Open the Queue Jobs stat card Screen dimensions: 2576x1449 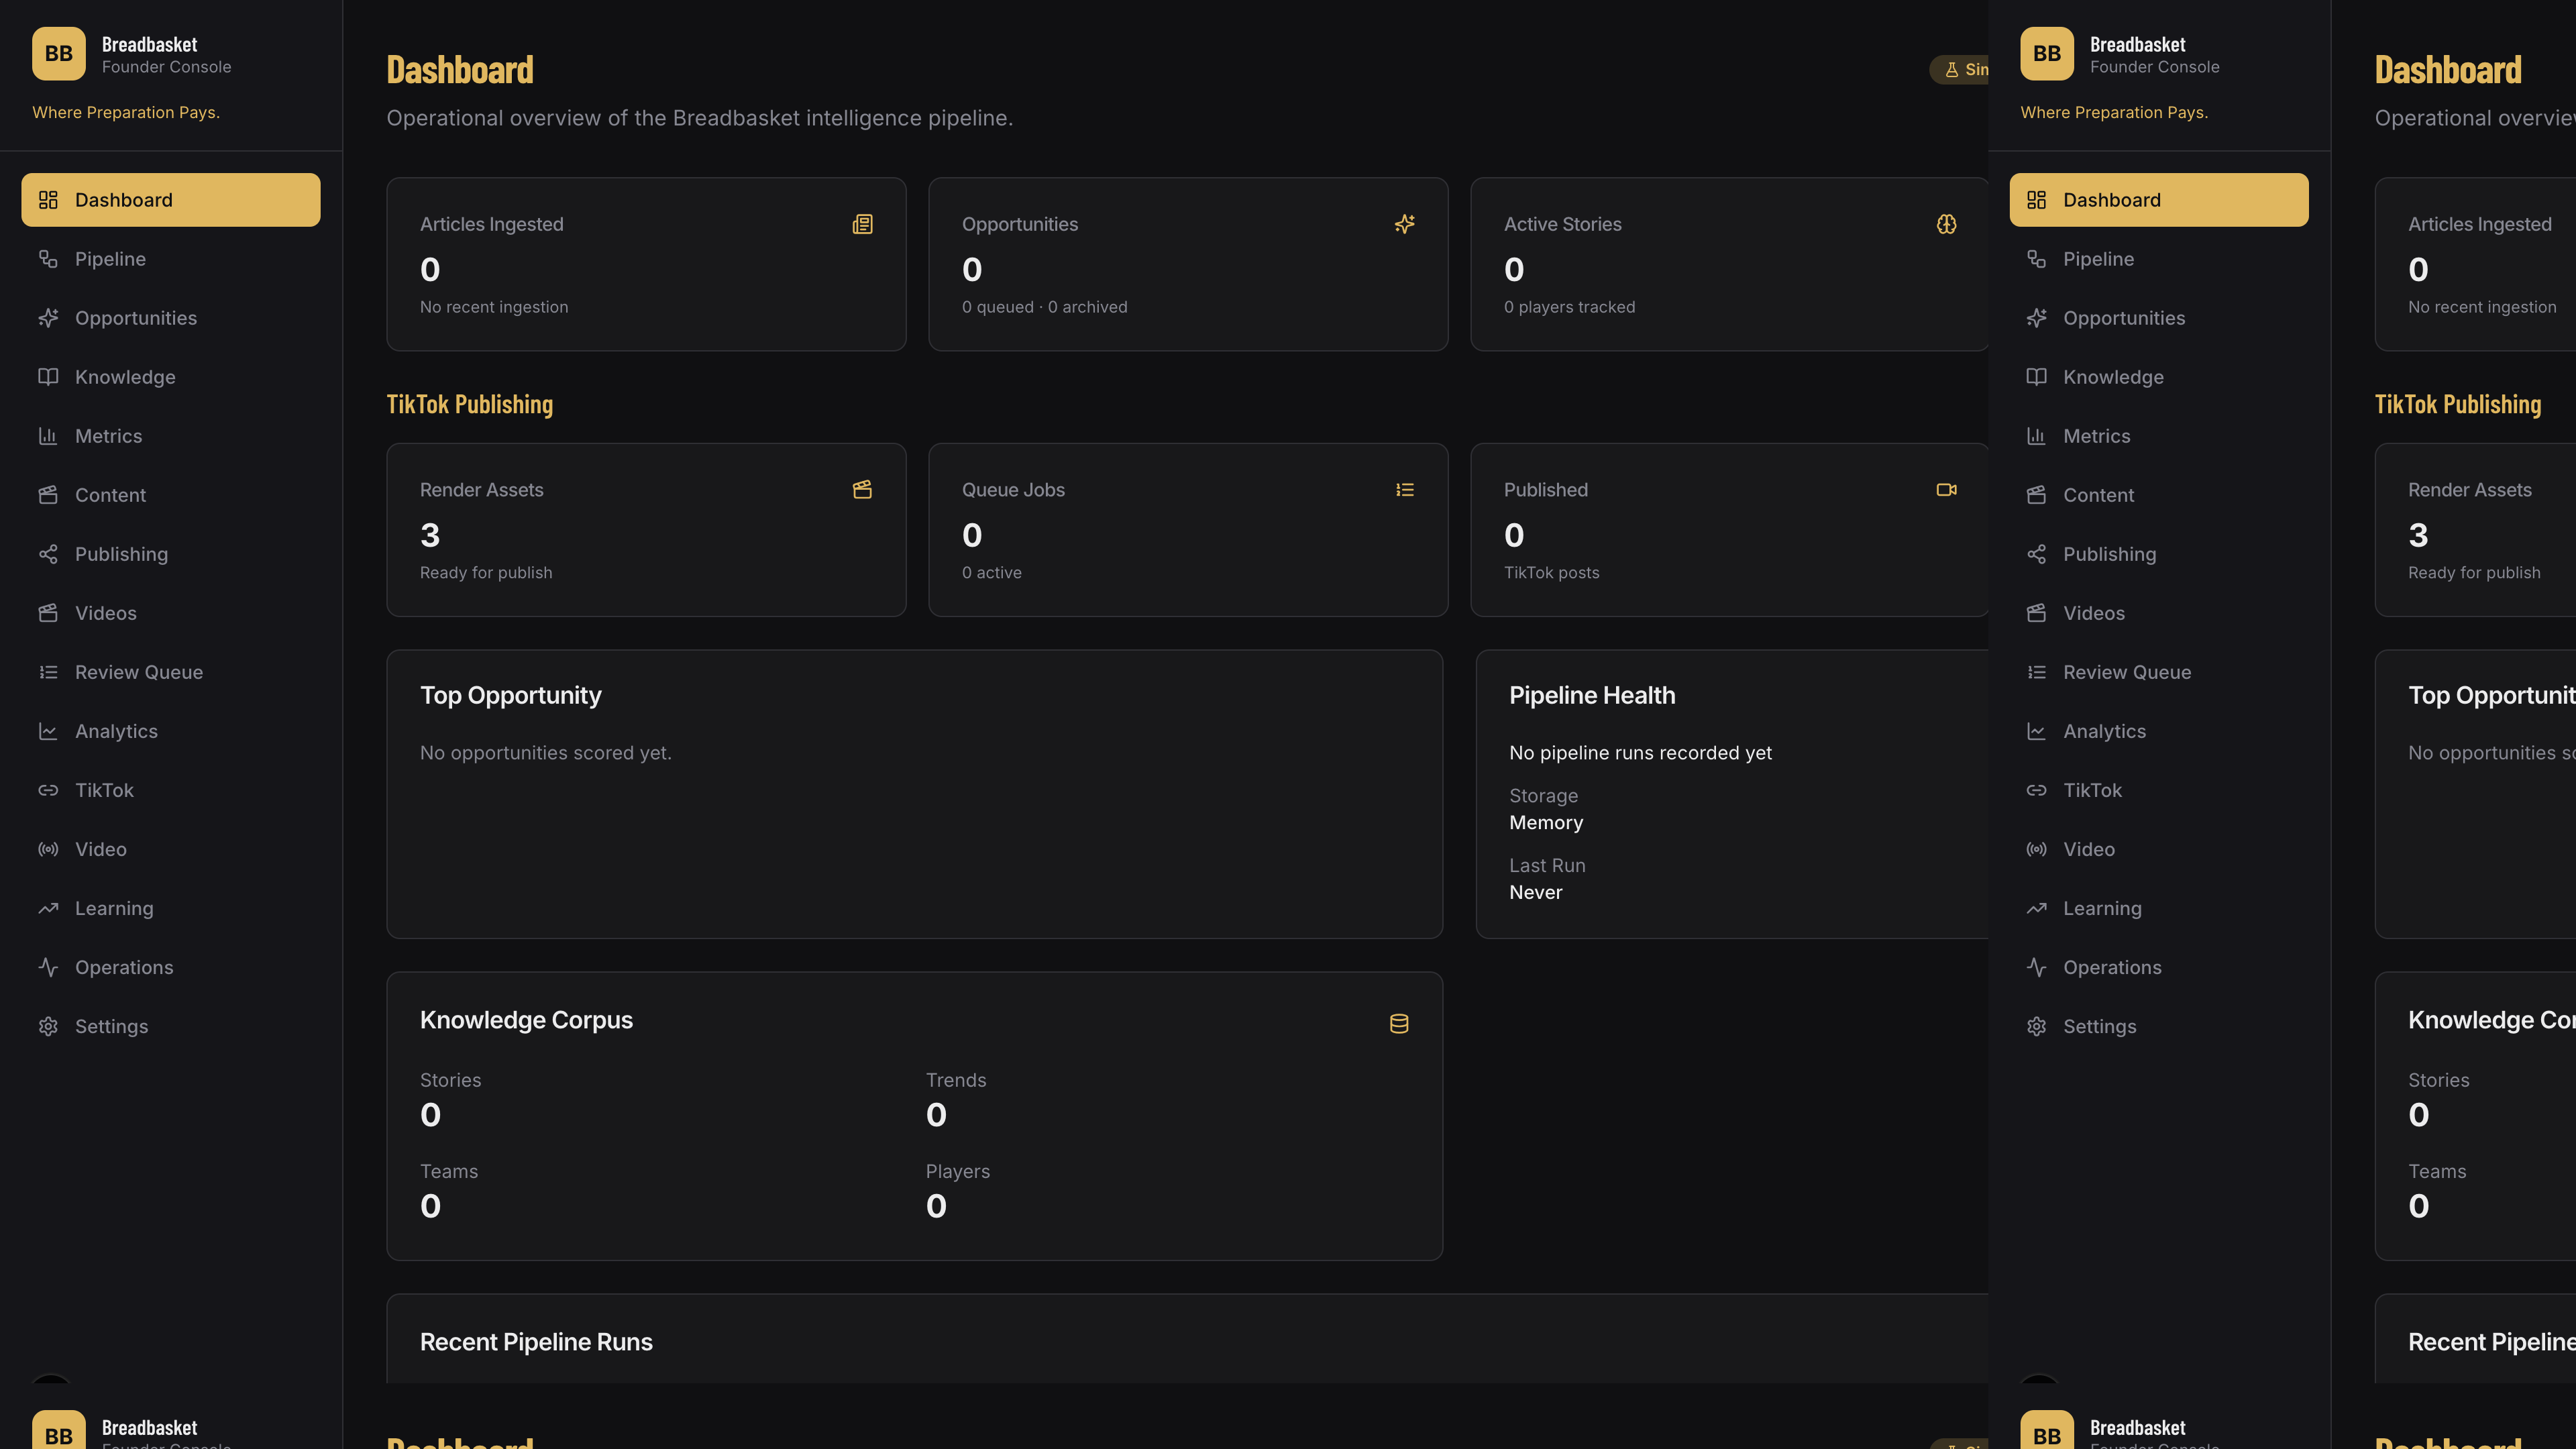click(1188, 530)
